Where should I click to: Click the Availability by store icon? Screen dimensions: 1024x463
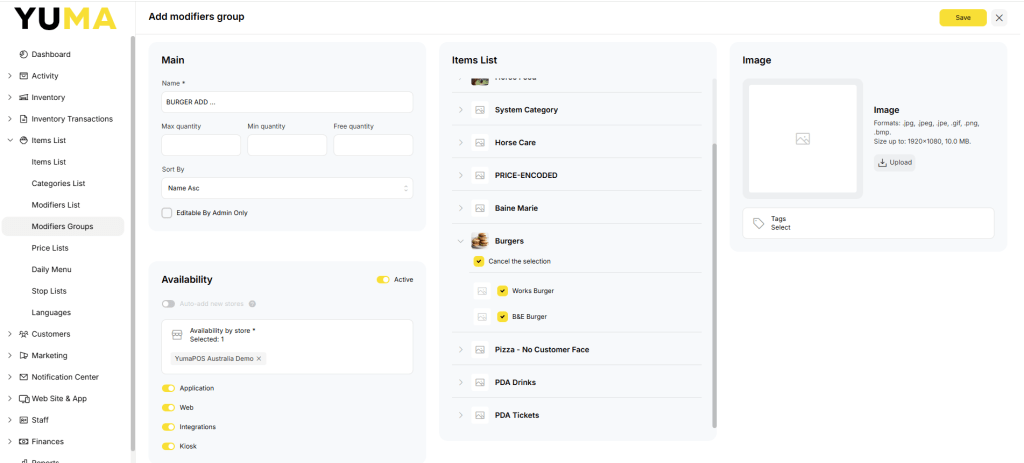pos(176,334)
